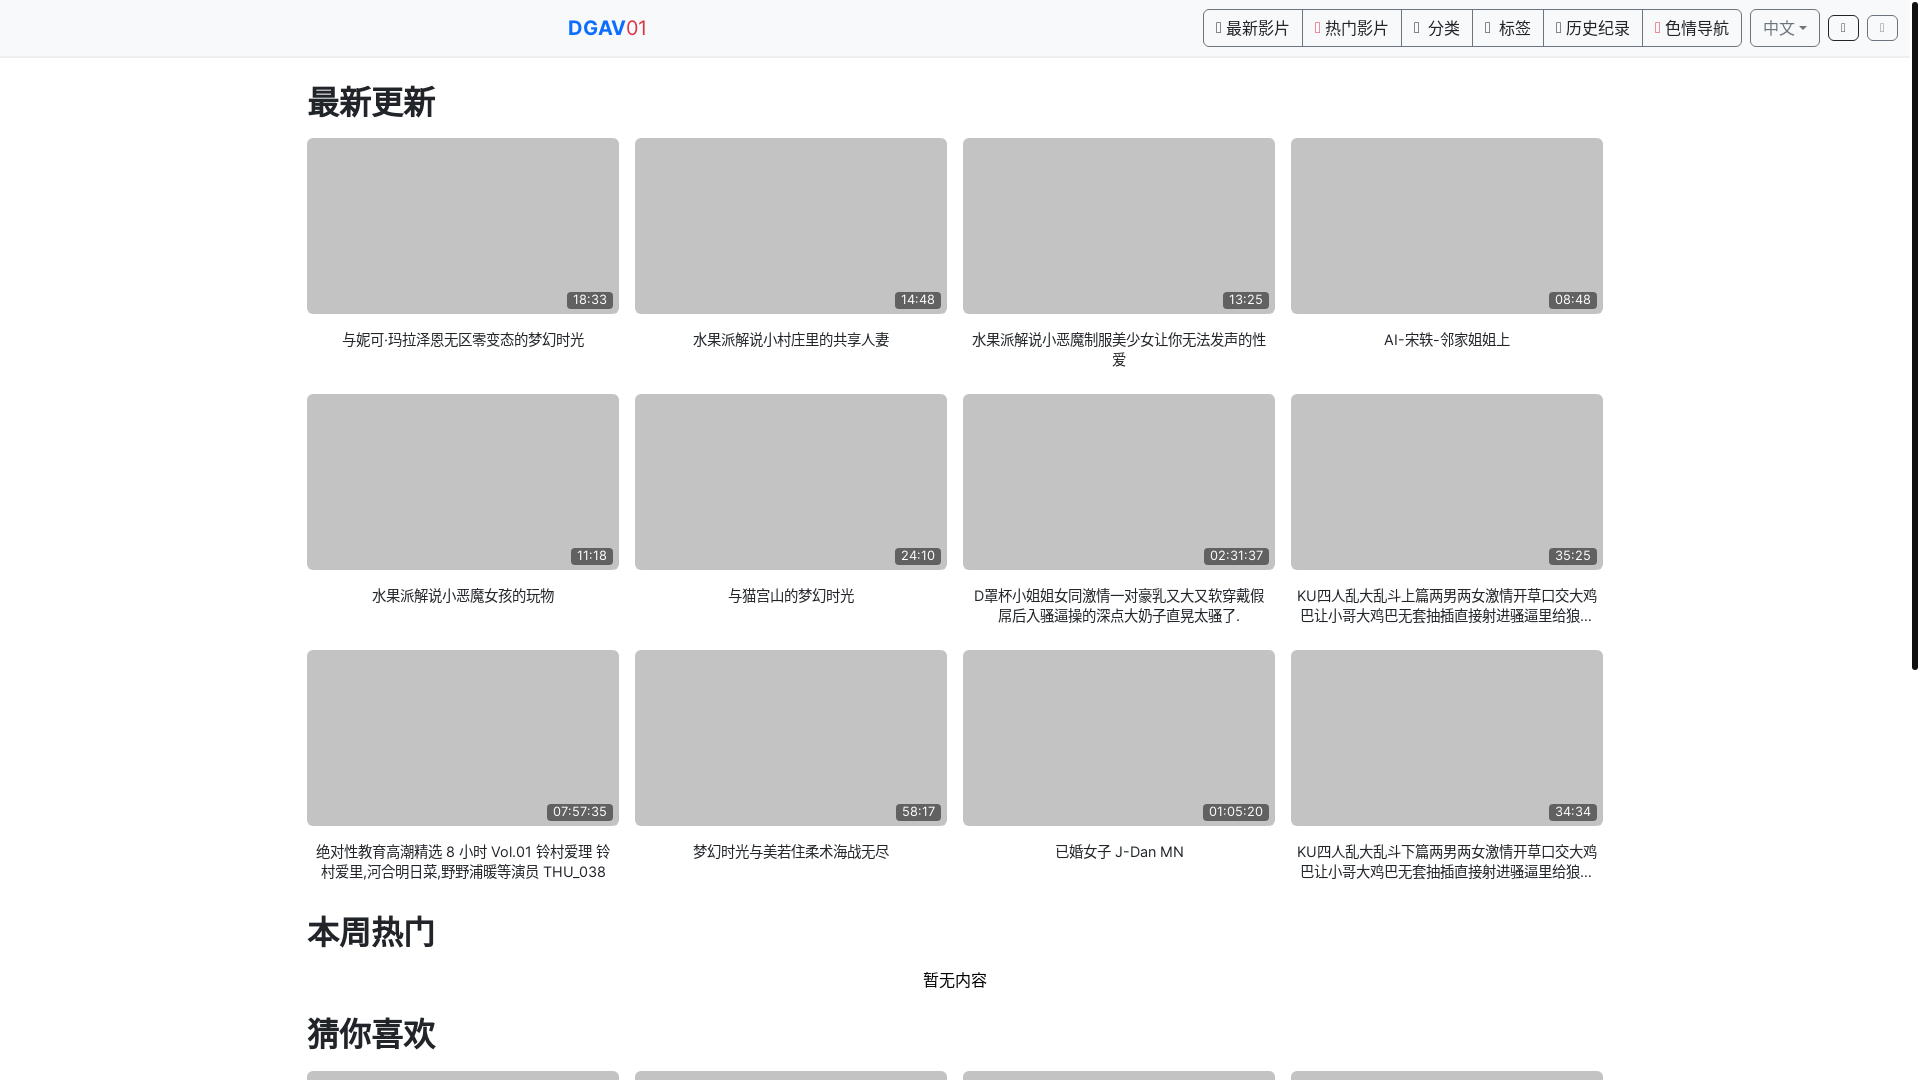Open the thumbnail with duration 13:25

1119,226
